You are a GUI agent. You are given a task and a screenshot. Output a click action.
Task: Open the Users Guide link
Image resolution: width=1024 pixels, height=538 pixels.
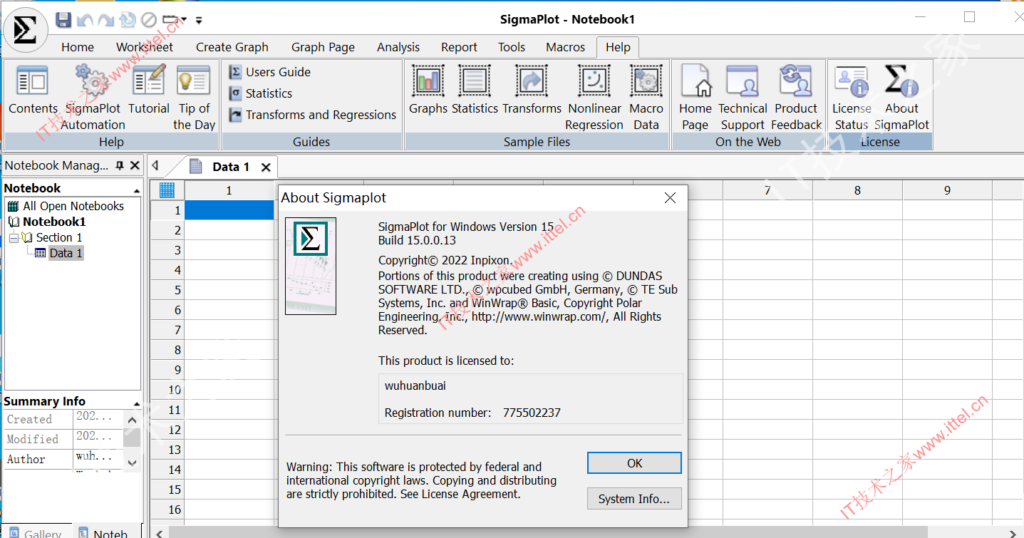[x=277, y=72]
